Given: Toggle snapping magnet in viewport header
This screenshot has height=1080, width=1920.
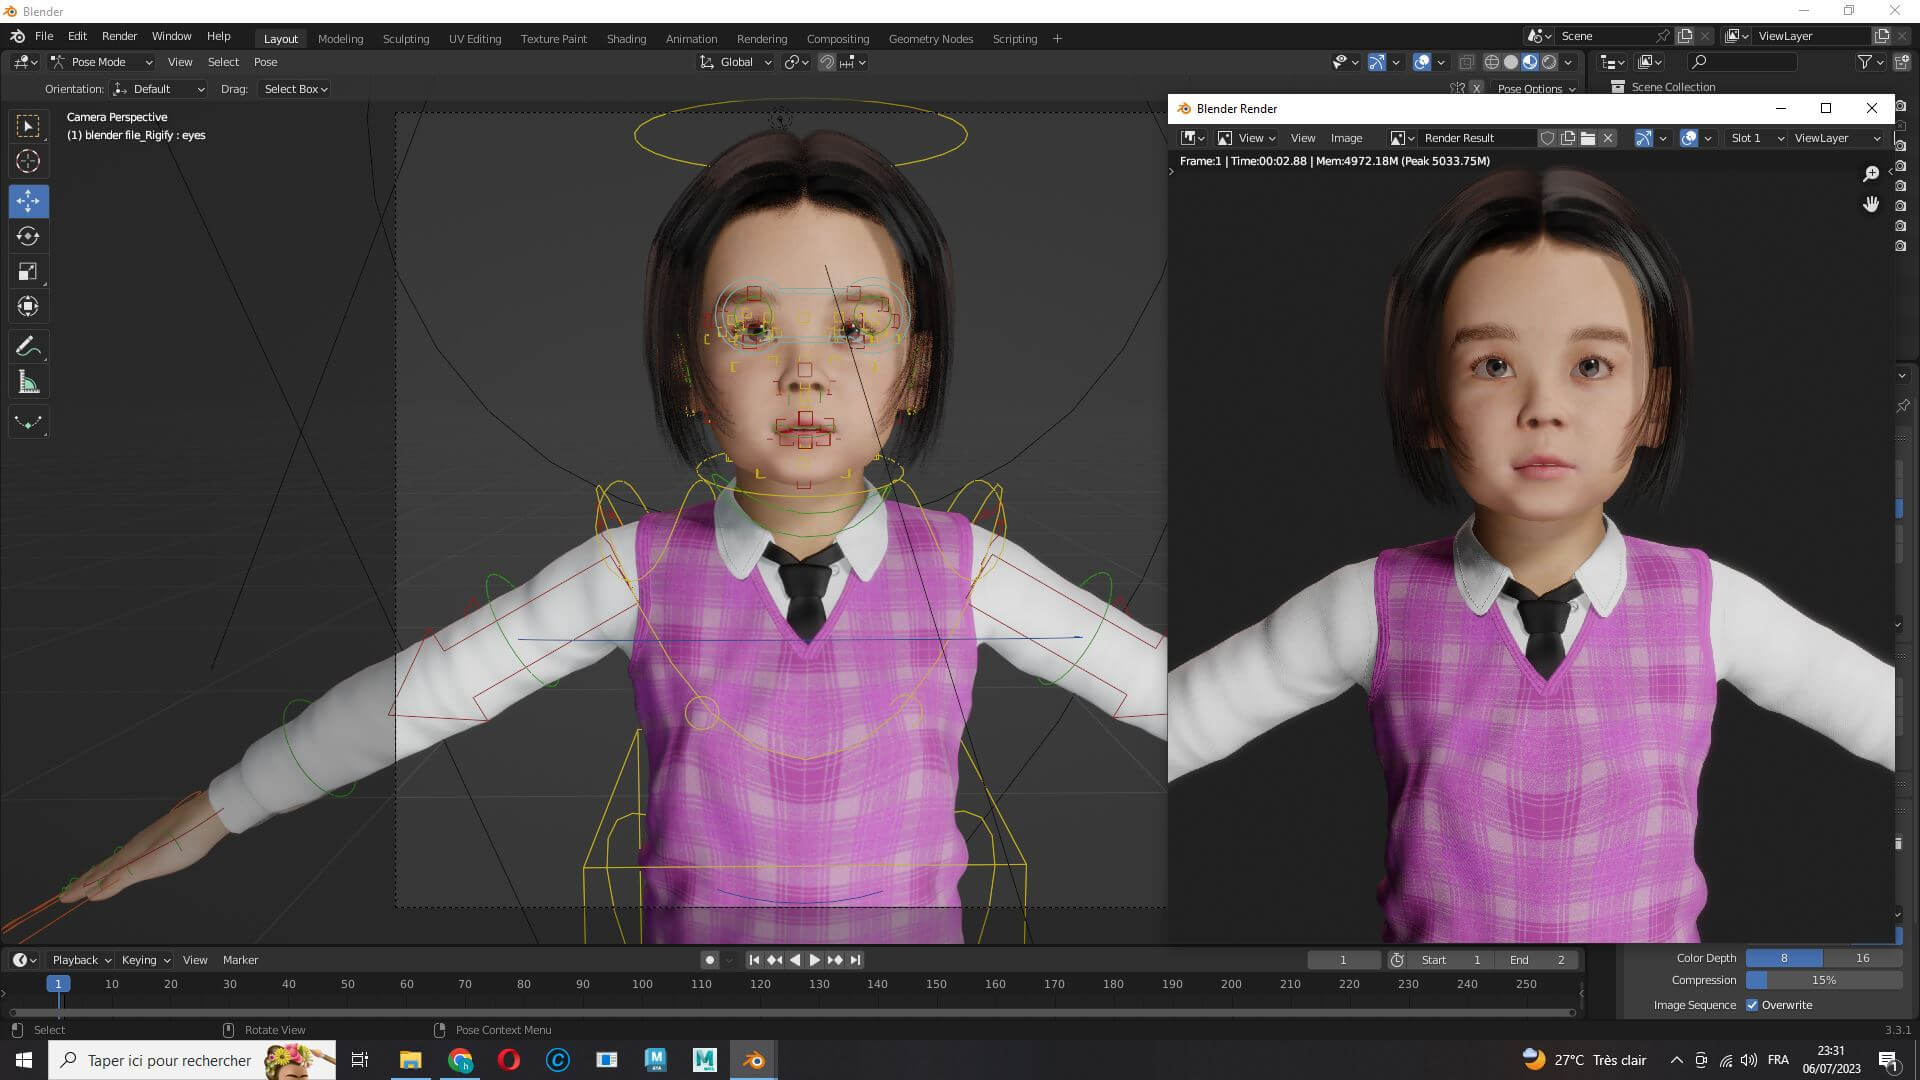Looking at the screenshot, I should pos(827,62).
